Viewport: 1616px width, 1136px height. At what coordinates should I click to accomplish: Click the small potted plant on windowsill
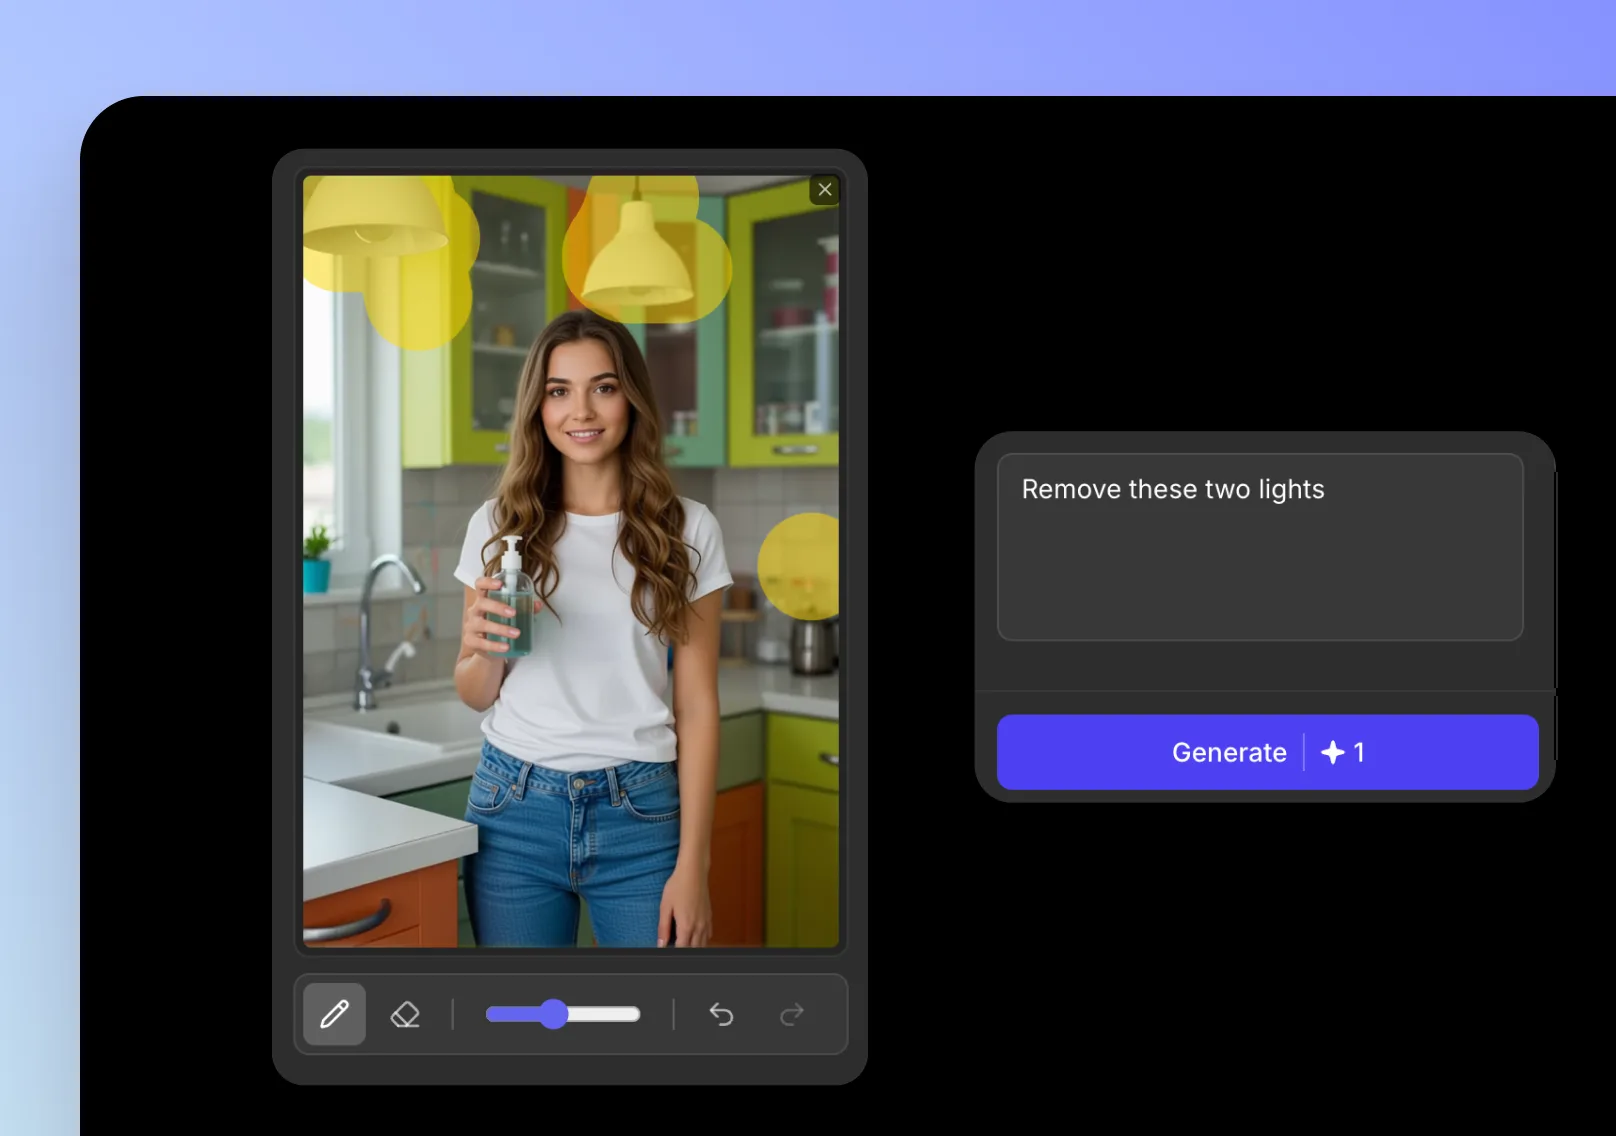pos(317,560)
